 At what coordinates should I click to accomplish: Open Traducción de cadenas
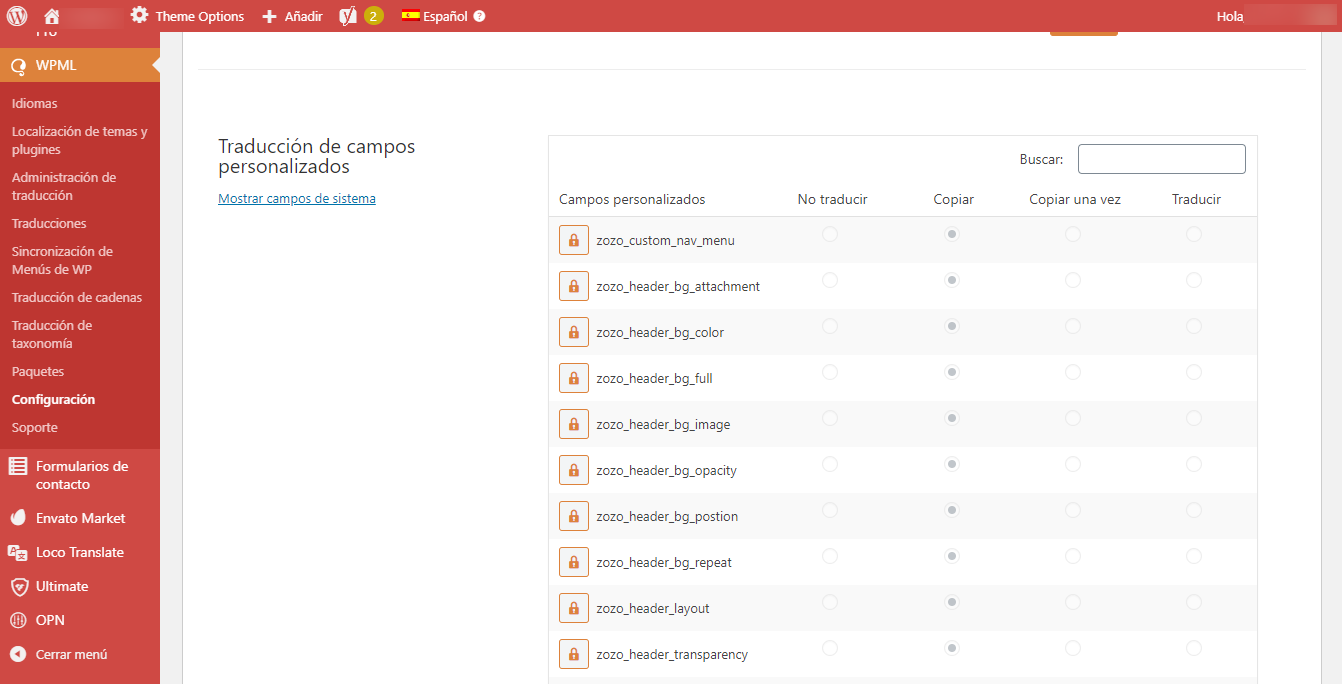pos(77,297)
